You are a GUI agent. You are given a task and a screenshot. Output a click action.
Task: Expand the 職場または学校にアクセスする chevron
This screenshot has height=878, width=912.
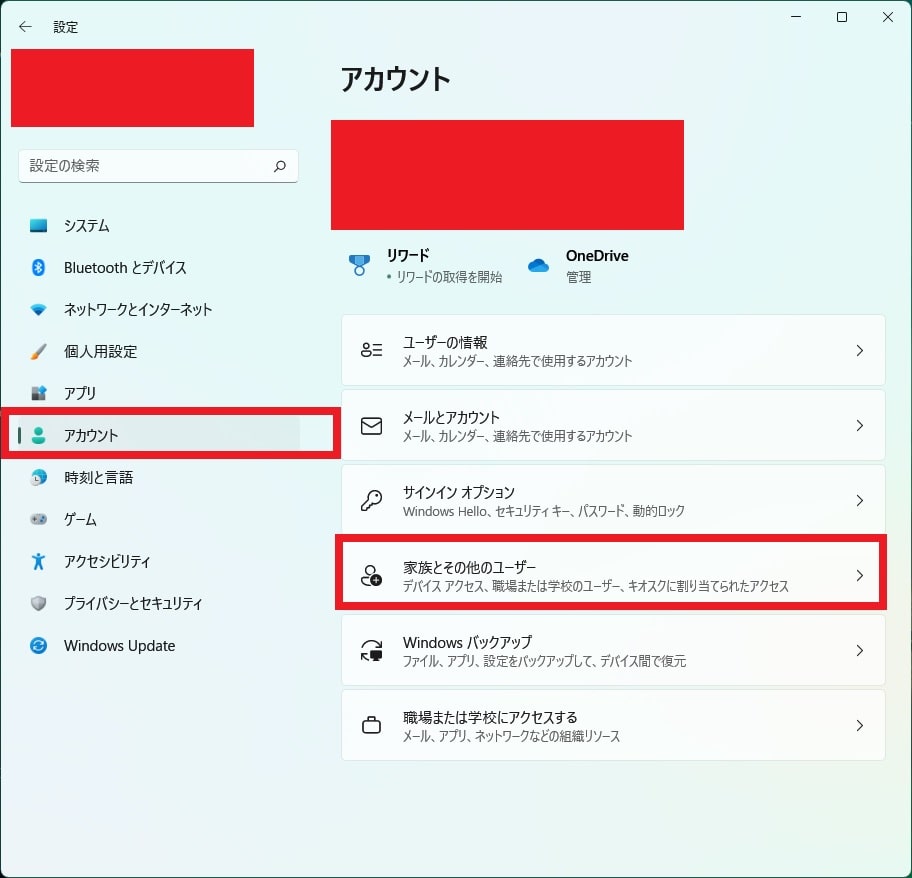860,725
